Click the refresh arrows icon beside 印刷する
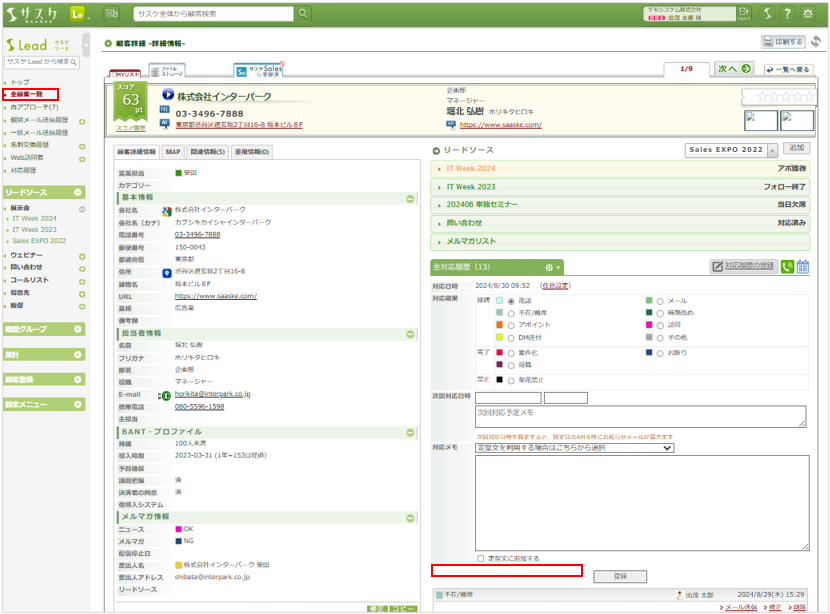This screenshot has height=614, width=830. click(x=816, y=41)
